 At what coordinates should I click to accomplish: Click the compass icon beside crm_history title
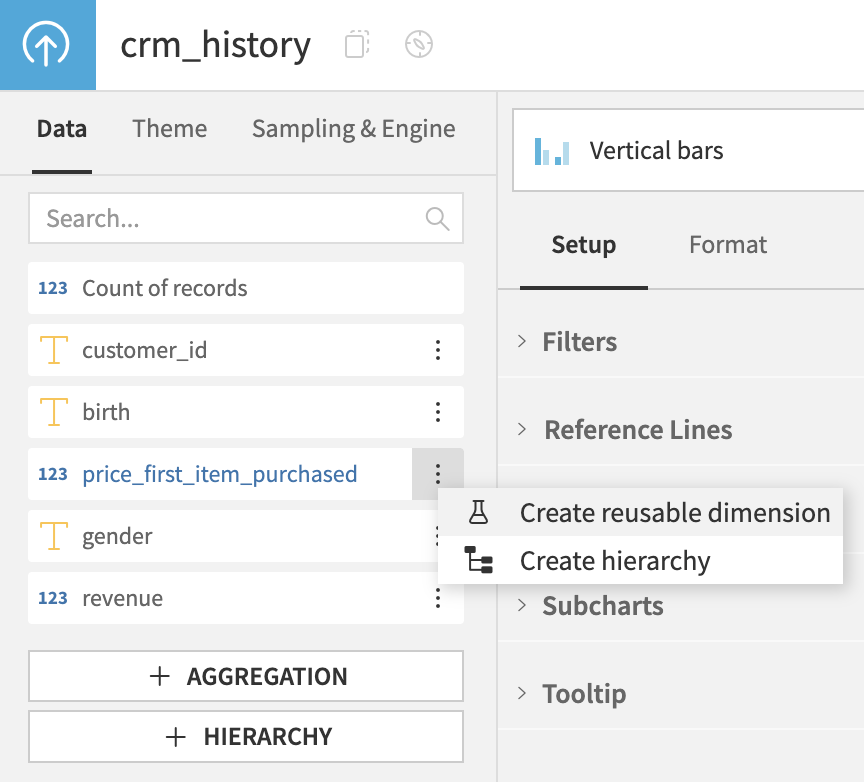418,45
